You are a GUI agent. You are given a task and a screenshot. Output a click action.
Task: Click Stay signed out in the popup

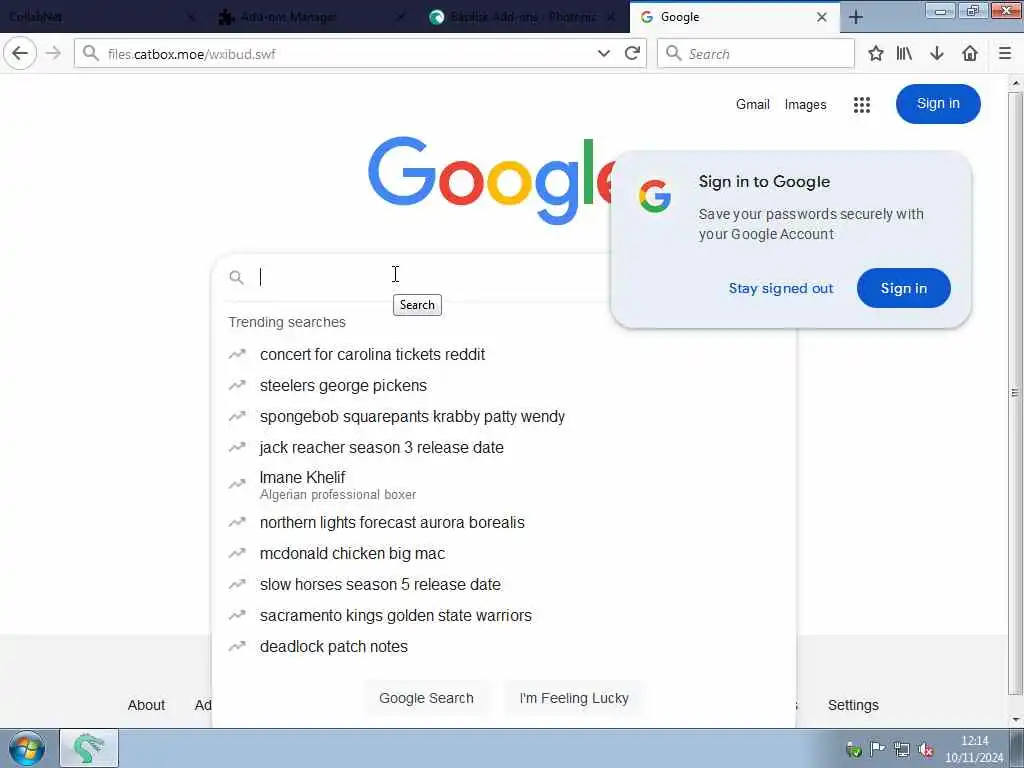tap(780, 288)
